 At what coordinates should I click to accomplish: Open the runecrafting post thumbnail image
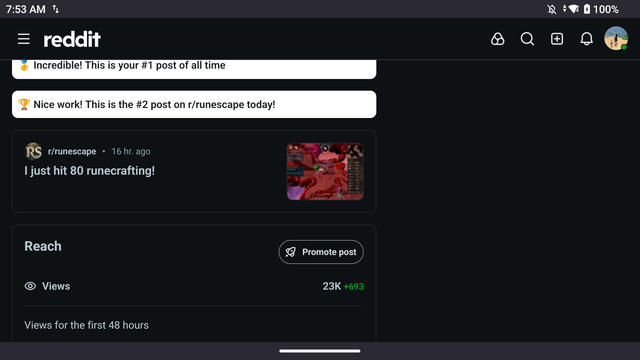coord(325,171)
